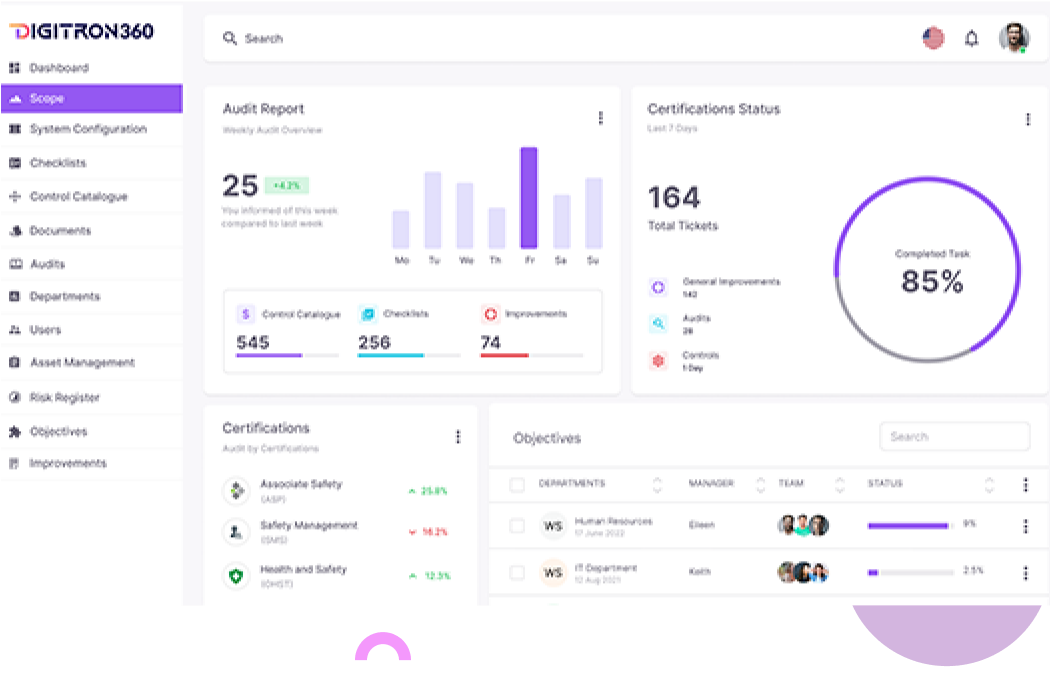This screenshot has height=682, width=1050.
Task: Click the Improvements stat icon
Action: [x=490, y=314]
